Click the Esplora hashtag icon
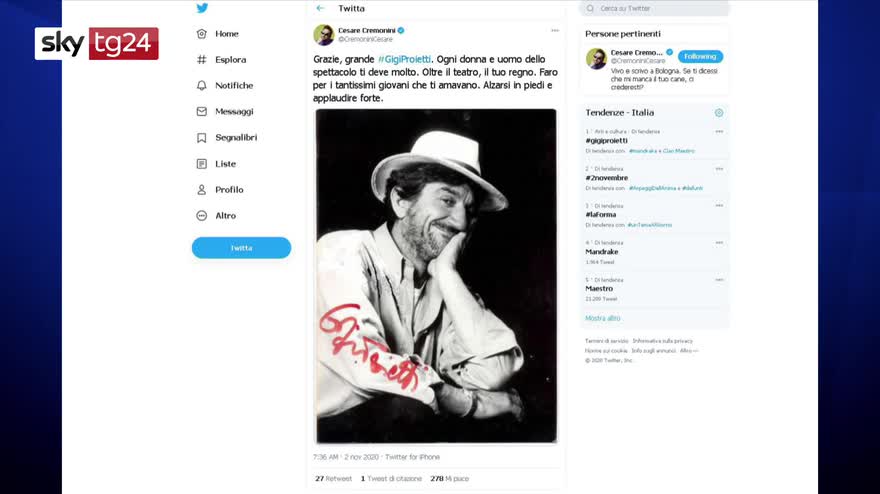This screenshot has width=880, height=494. tap(202, 60)
